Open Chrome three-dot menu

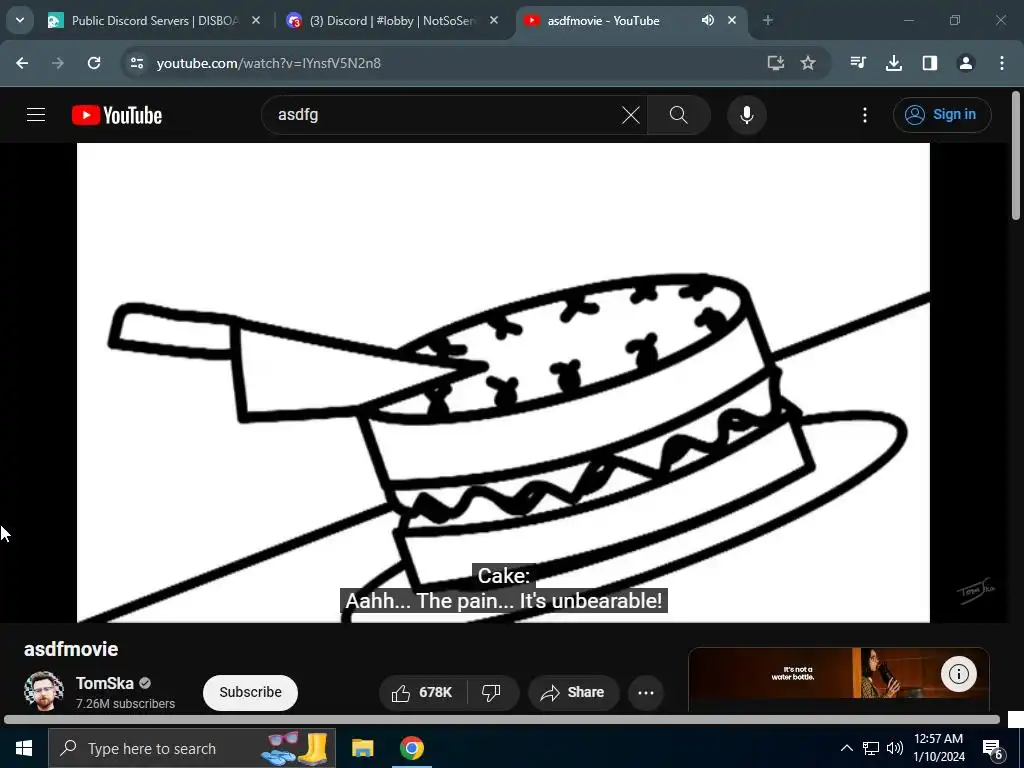pyautogui.click(x=1001, y=63)
